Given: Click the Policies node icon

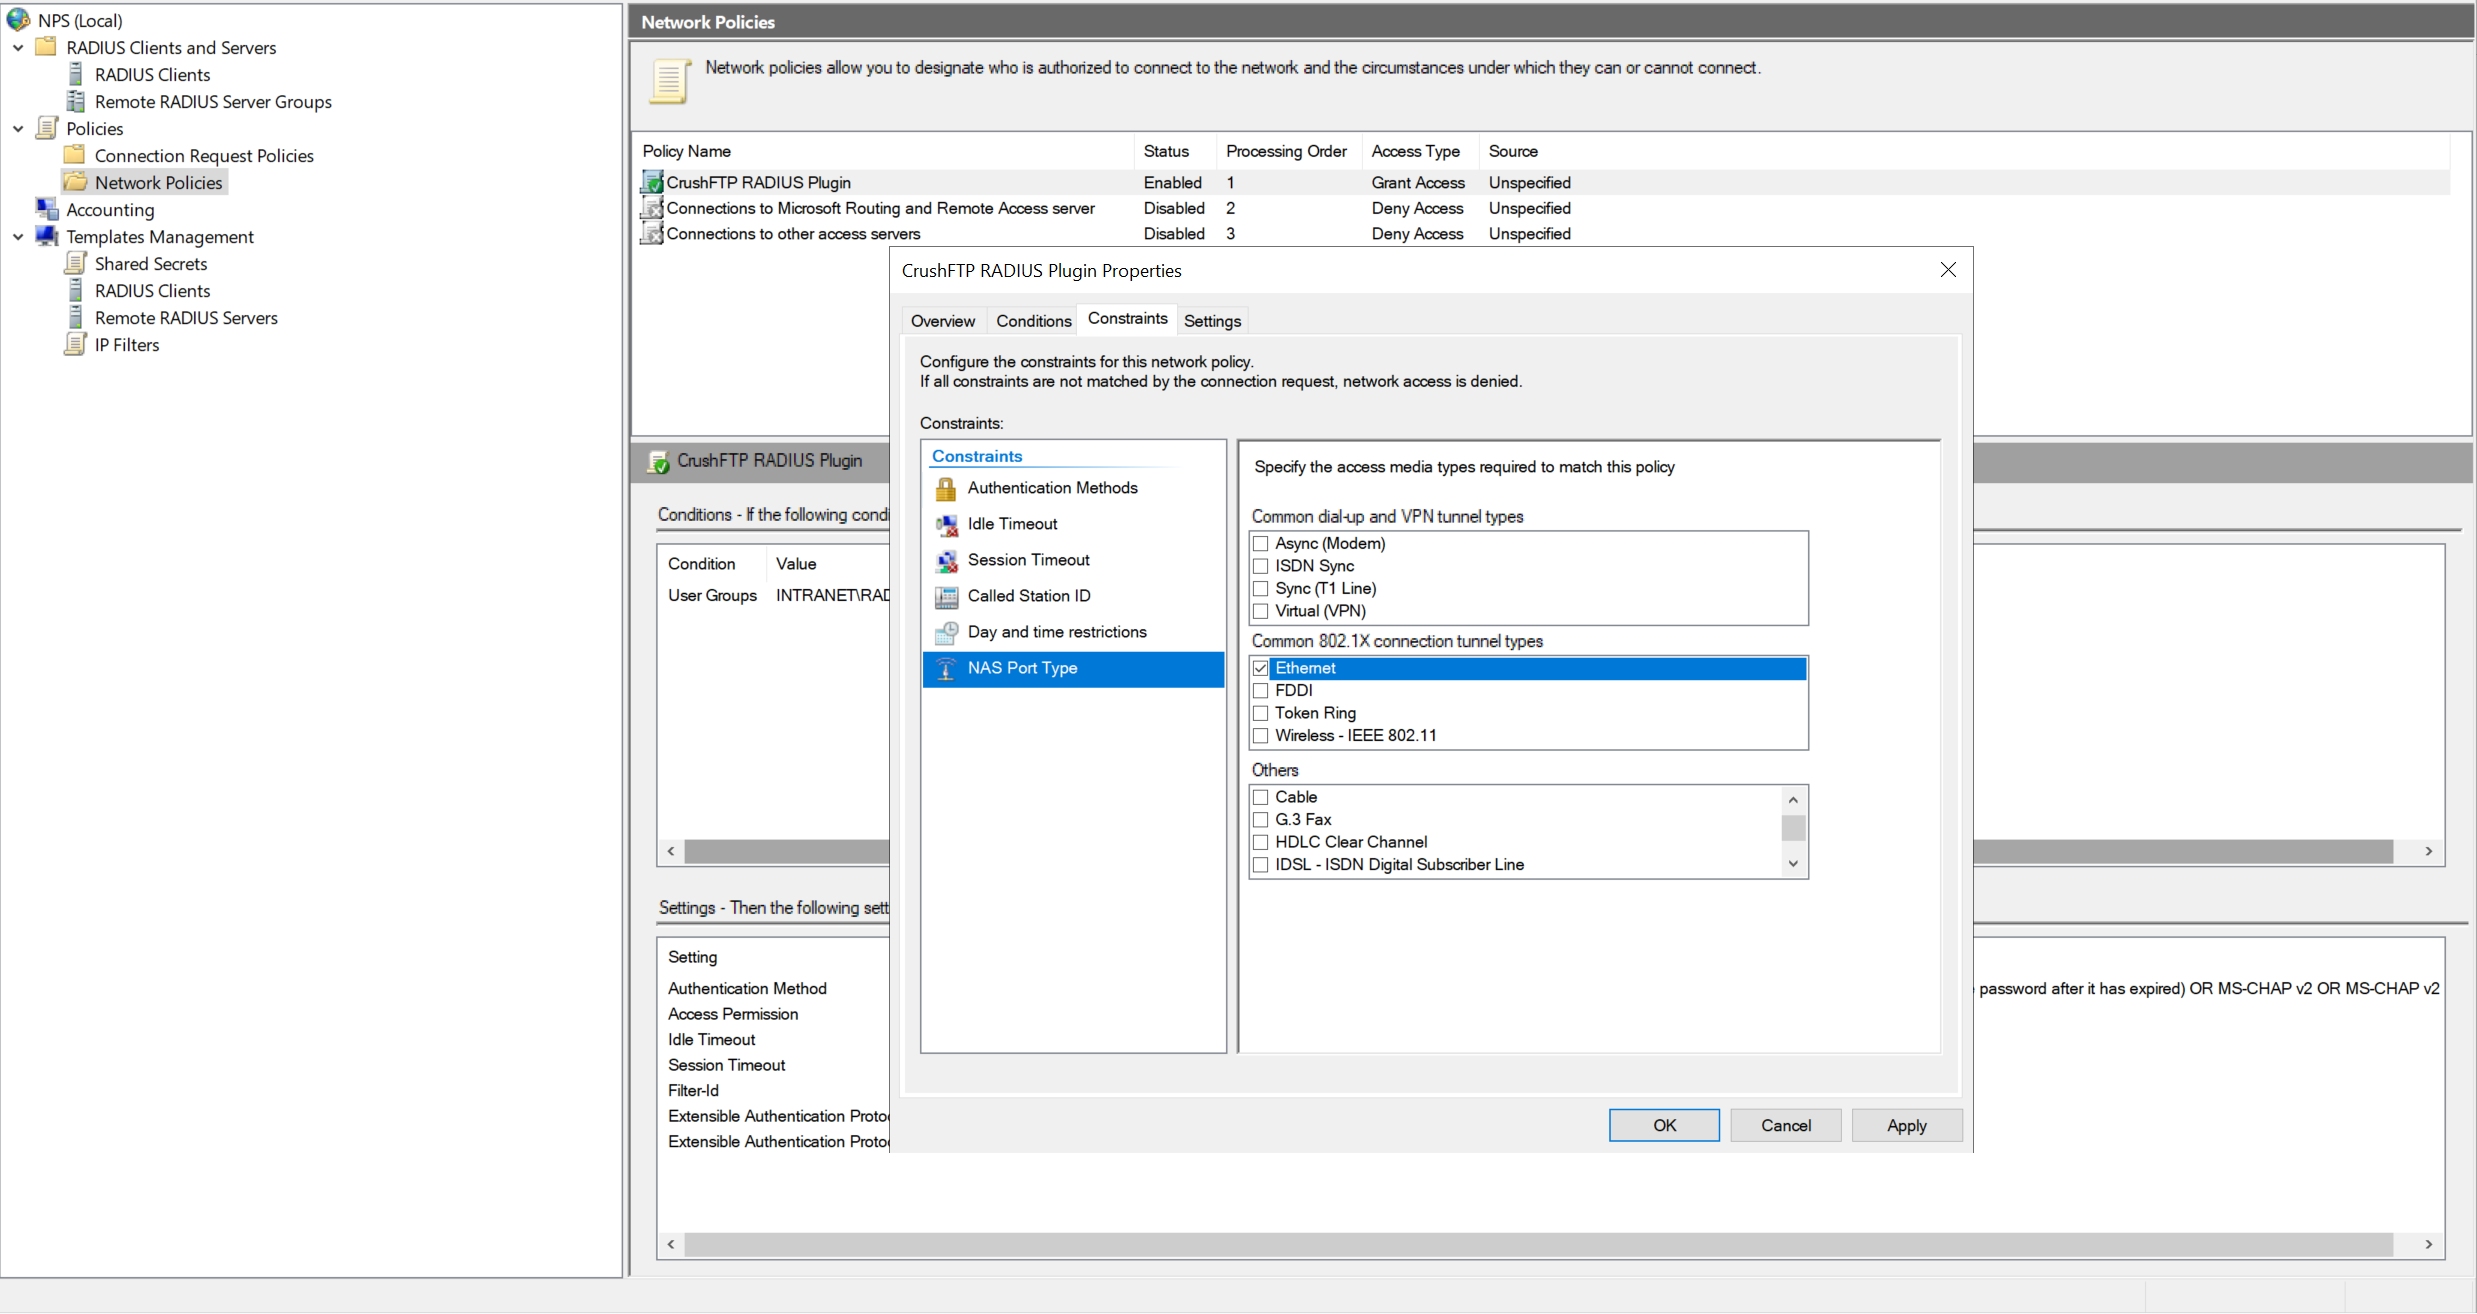Looking at the screenshot, I should (x=46, y=128).
